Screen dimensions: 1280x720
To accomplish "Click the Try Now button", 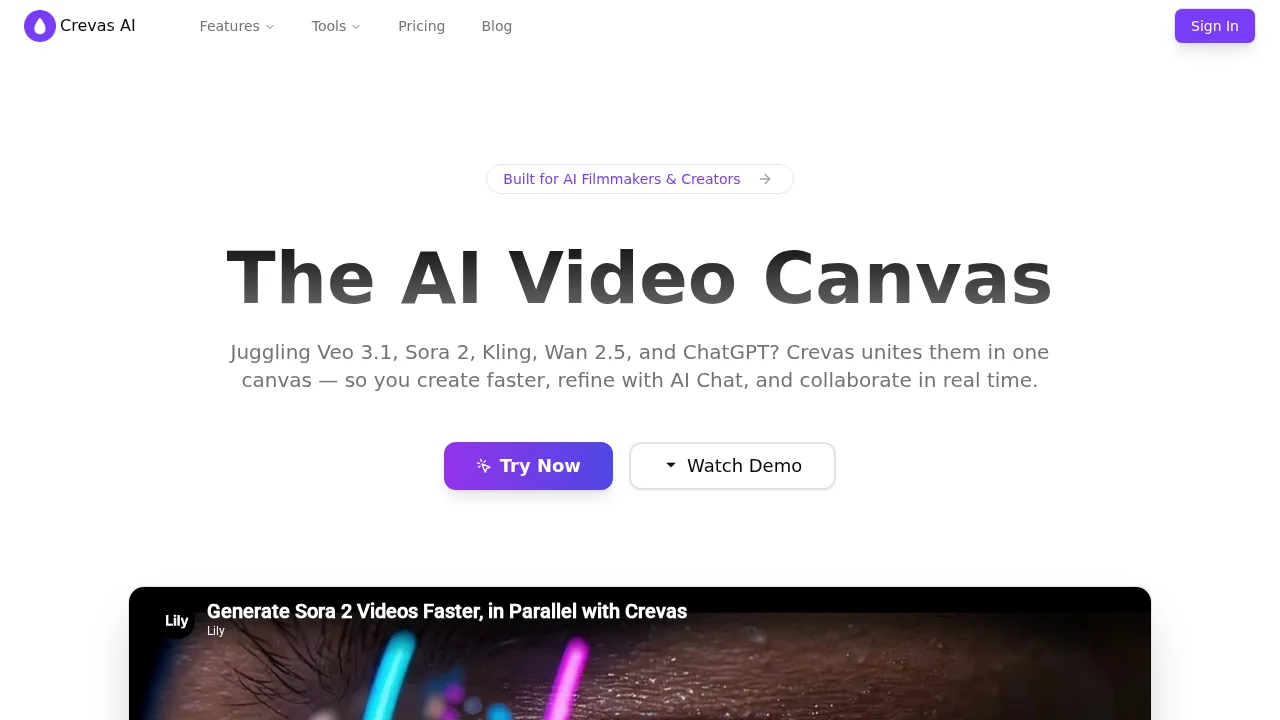I will (528, 466).
